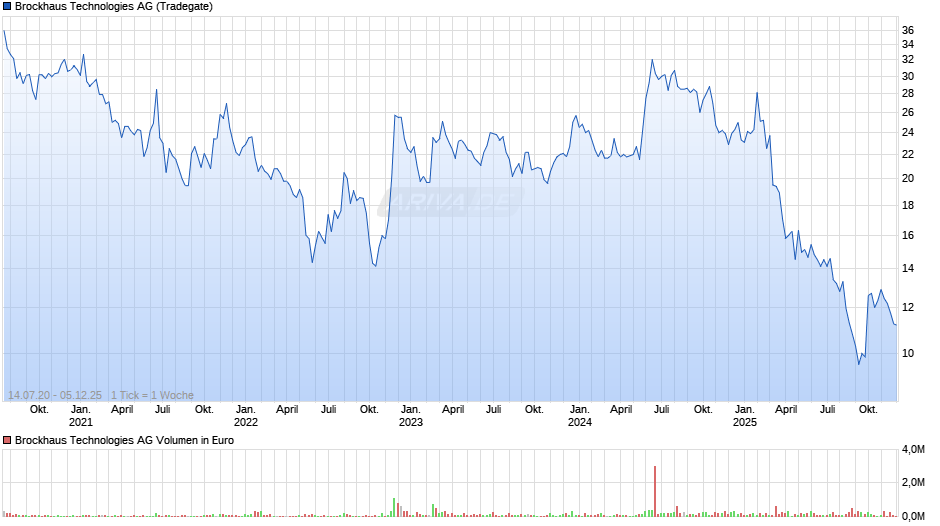Click the red legend square beside Volumen in Euro

click(7, 440)
